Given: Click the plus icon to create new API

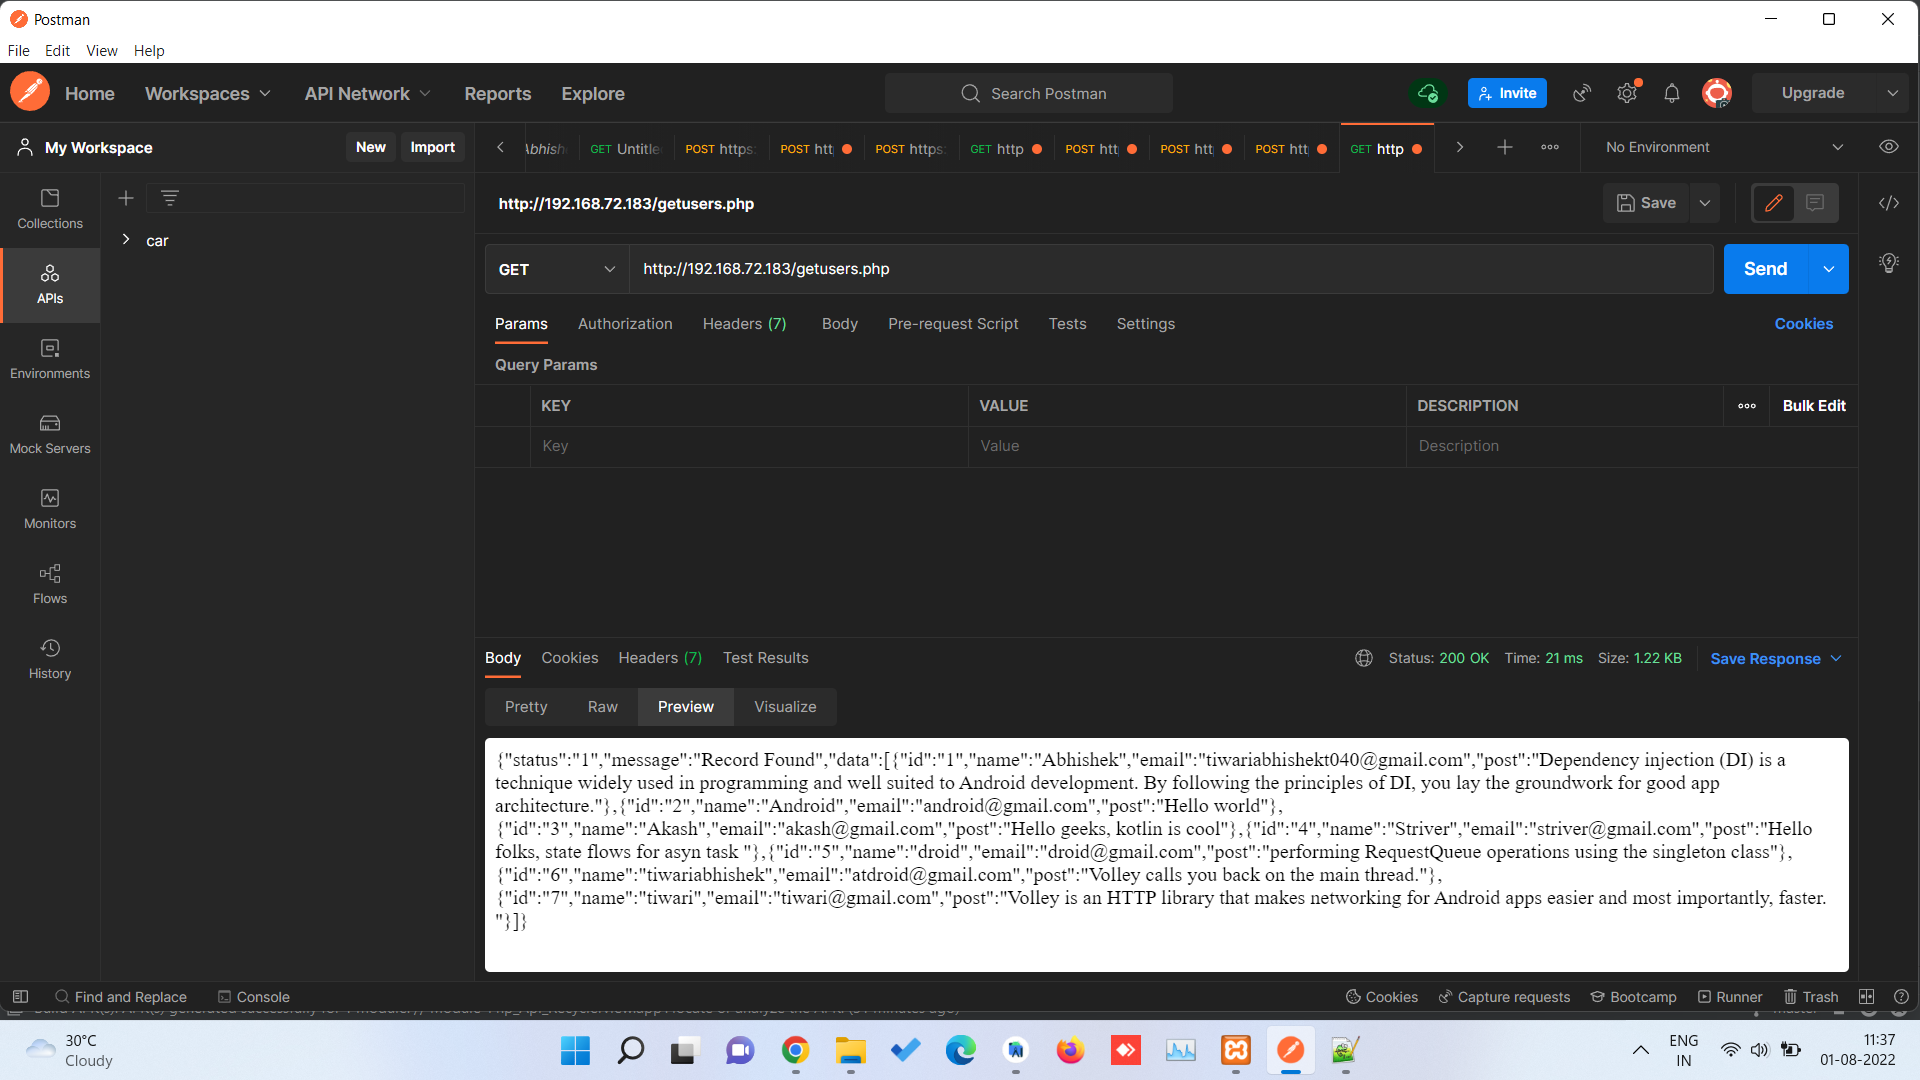Looking at the screenshot, I should click(x=126, y=198).
